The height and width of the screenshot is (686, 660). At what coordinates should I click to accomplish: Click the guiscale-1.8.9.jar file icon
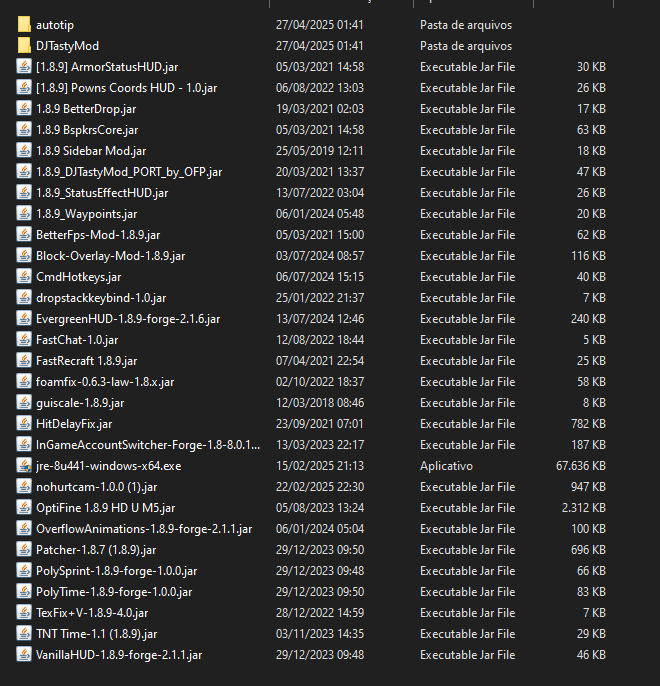(24, 402)
